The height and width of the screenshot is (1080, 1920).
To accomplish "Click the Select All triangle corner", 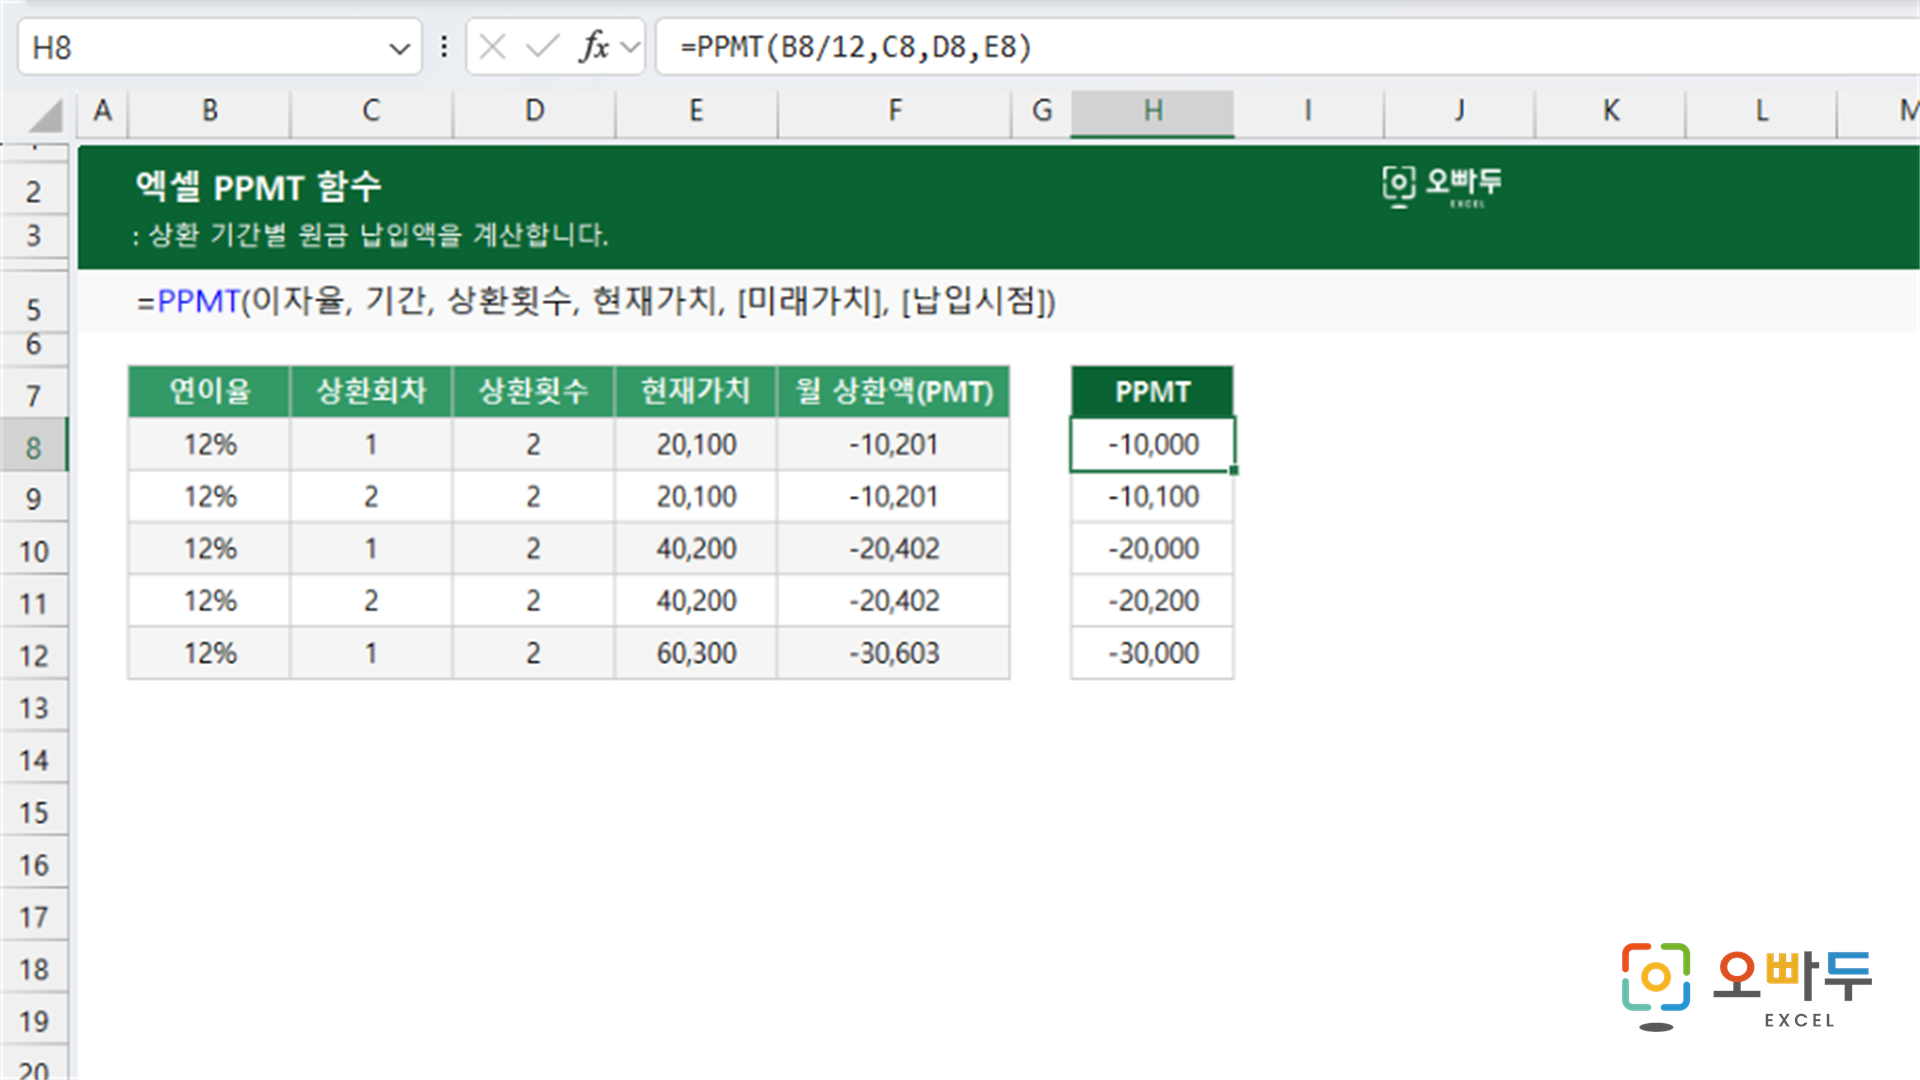I will point(45,115).
